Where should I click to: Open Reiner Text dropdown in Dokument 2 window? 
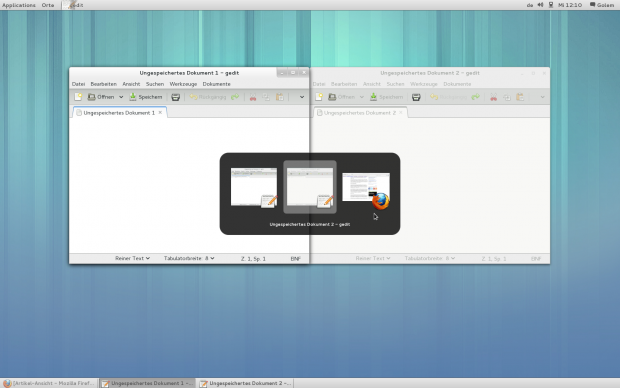click(373, 258)
